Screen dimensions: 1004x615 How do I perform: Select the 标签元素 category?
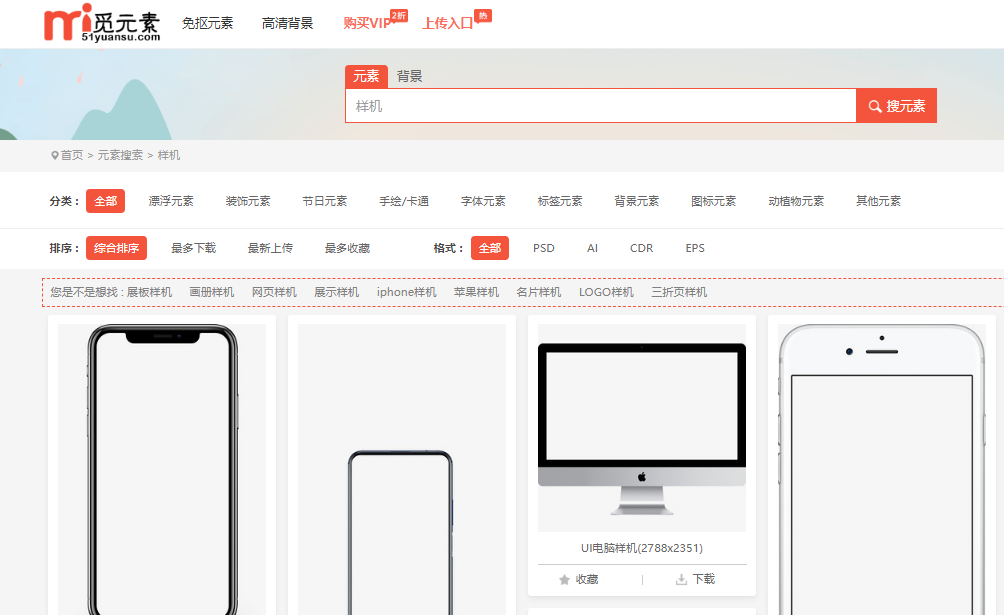[x=560, y=201]
